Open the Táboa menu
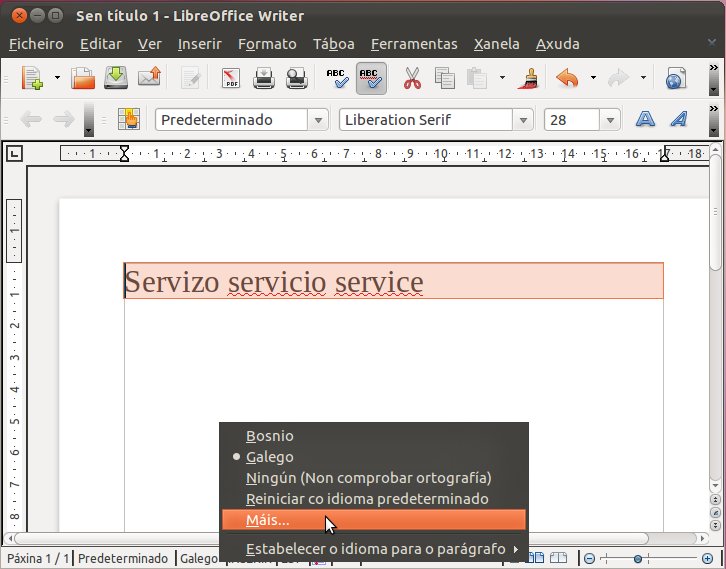The width and height of the screenshot is (726, 569). click(x=333, y=44)
